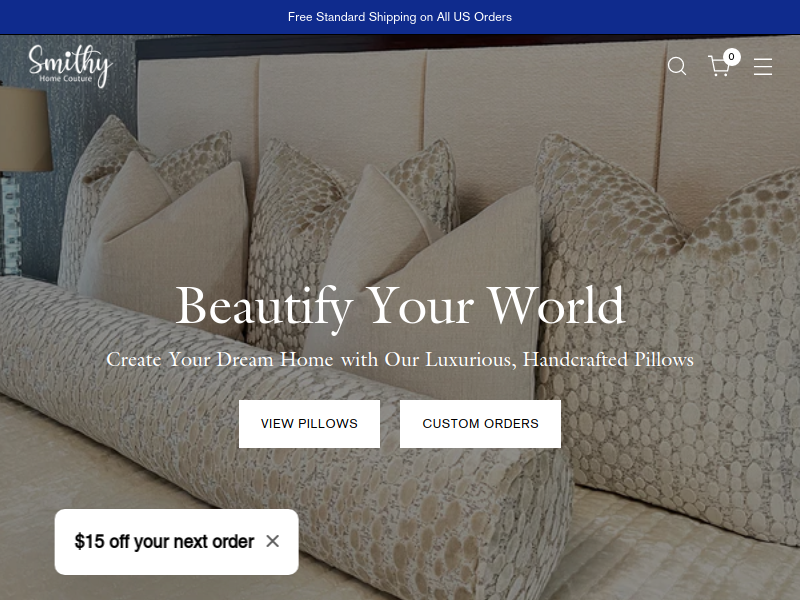Click the VIEW PILLOWS button
This screenshot has height=600, width=800.
(309, 424)
